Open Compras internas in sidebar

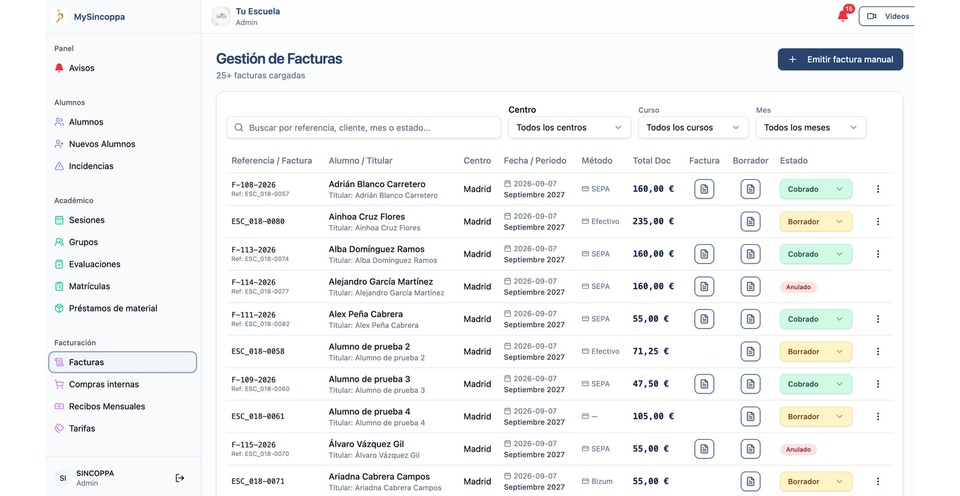[122, 384]
